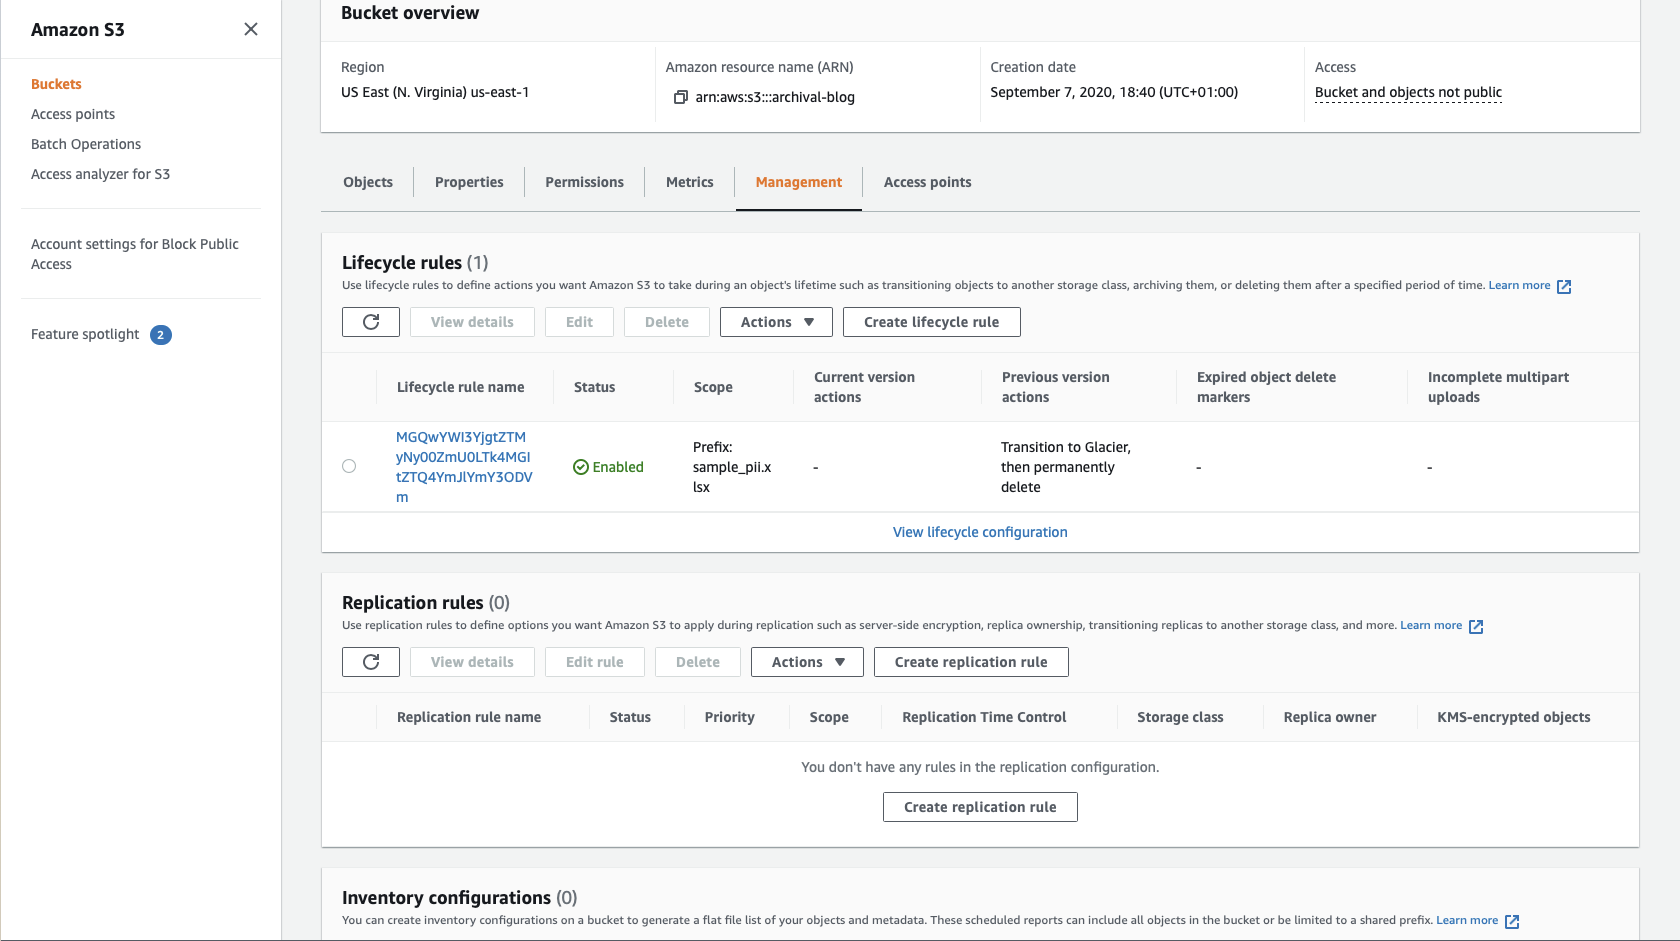Click the Prefix: sample_pii.xlsx scope cell
The image size is (1680, 941).
pyautogui.click(x=732, y=467)
